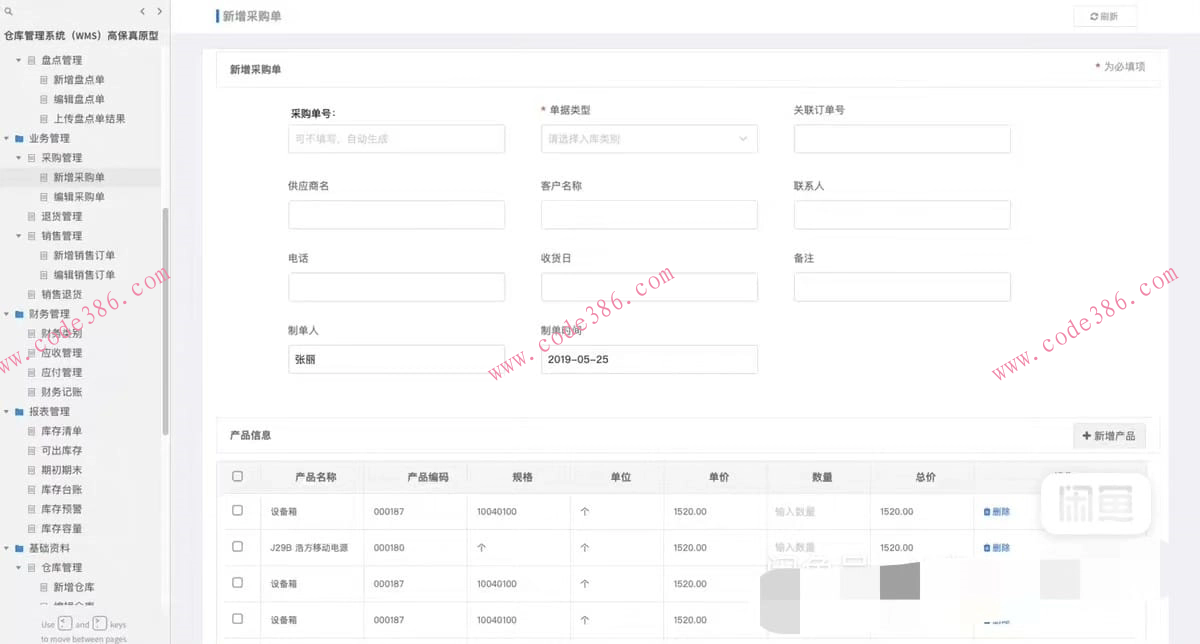
Task: Collapse the 业务管理 folder arrow
Action: 7,138
